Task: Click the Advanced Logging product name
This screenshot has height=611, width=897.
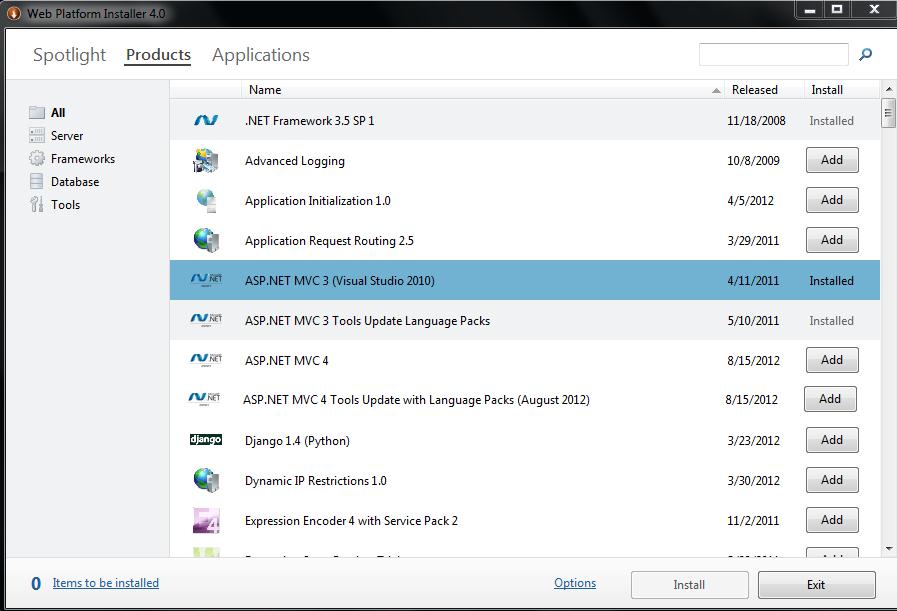Action: pos(295,161)
